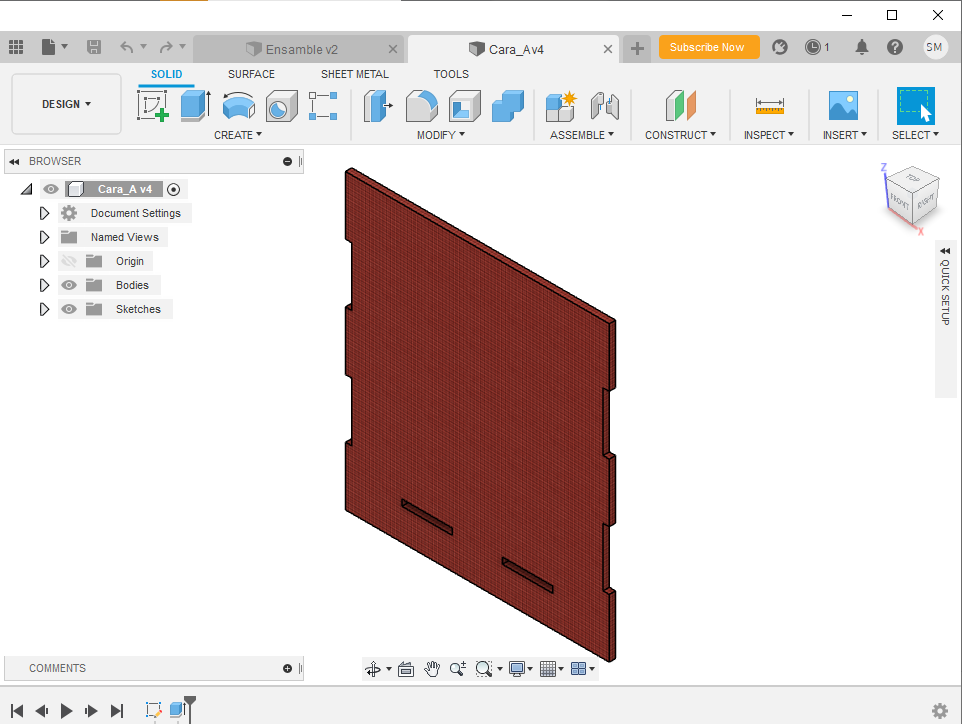Select the Insert image icon
Viewport: 962px width, 724px height.
coord(844,106)
